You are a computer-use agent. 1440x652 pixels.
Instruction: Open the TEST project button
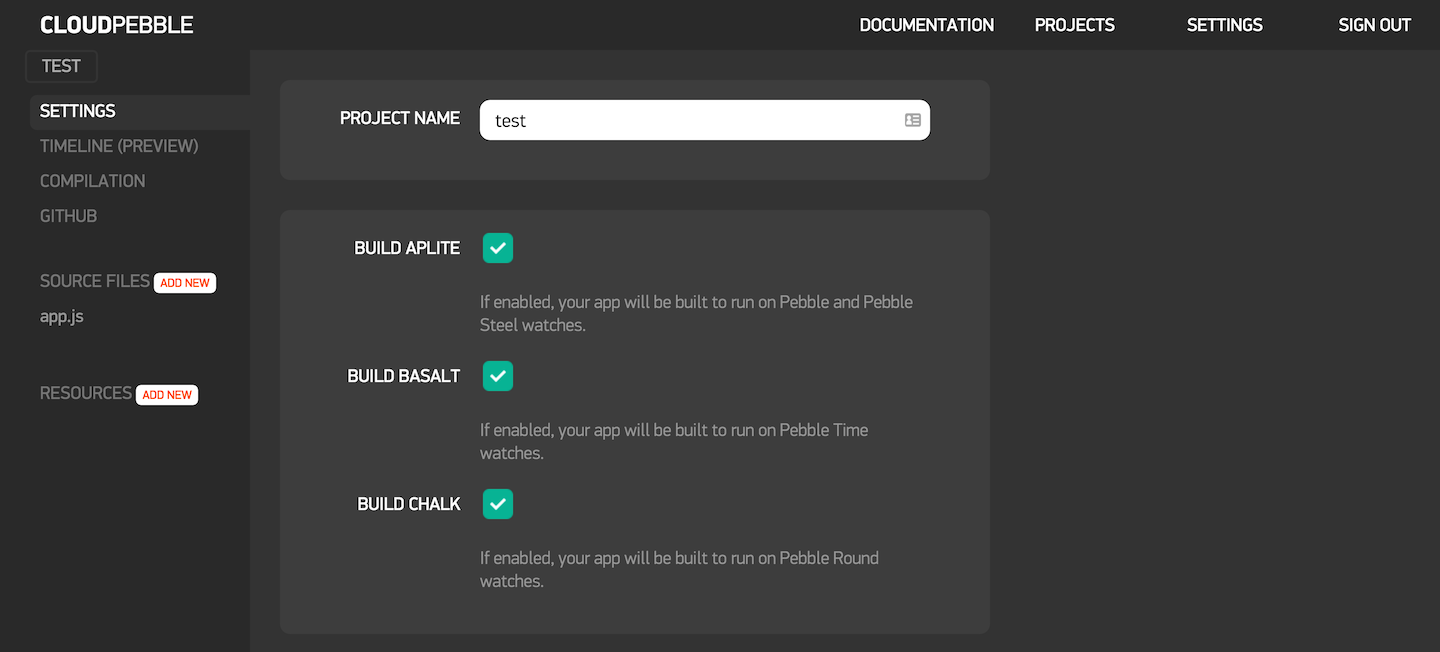(x=61, y=66)
